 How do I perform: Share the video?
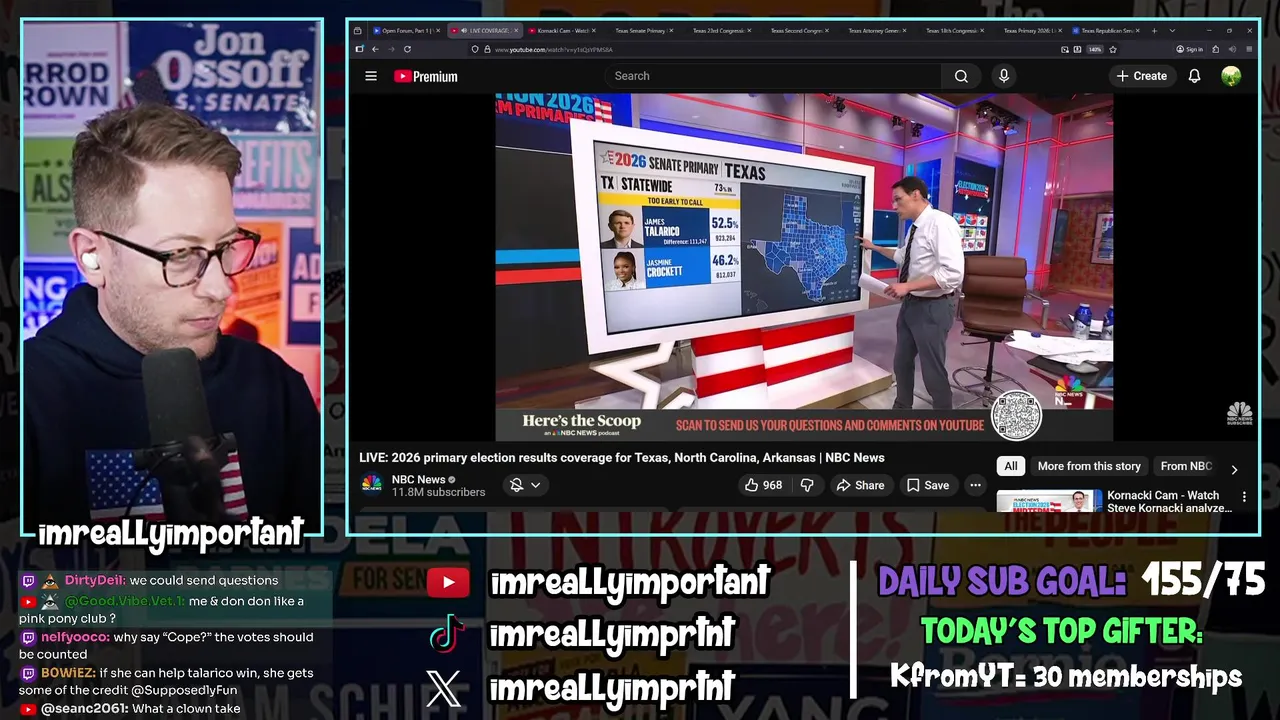tap(860, 485)
